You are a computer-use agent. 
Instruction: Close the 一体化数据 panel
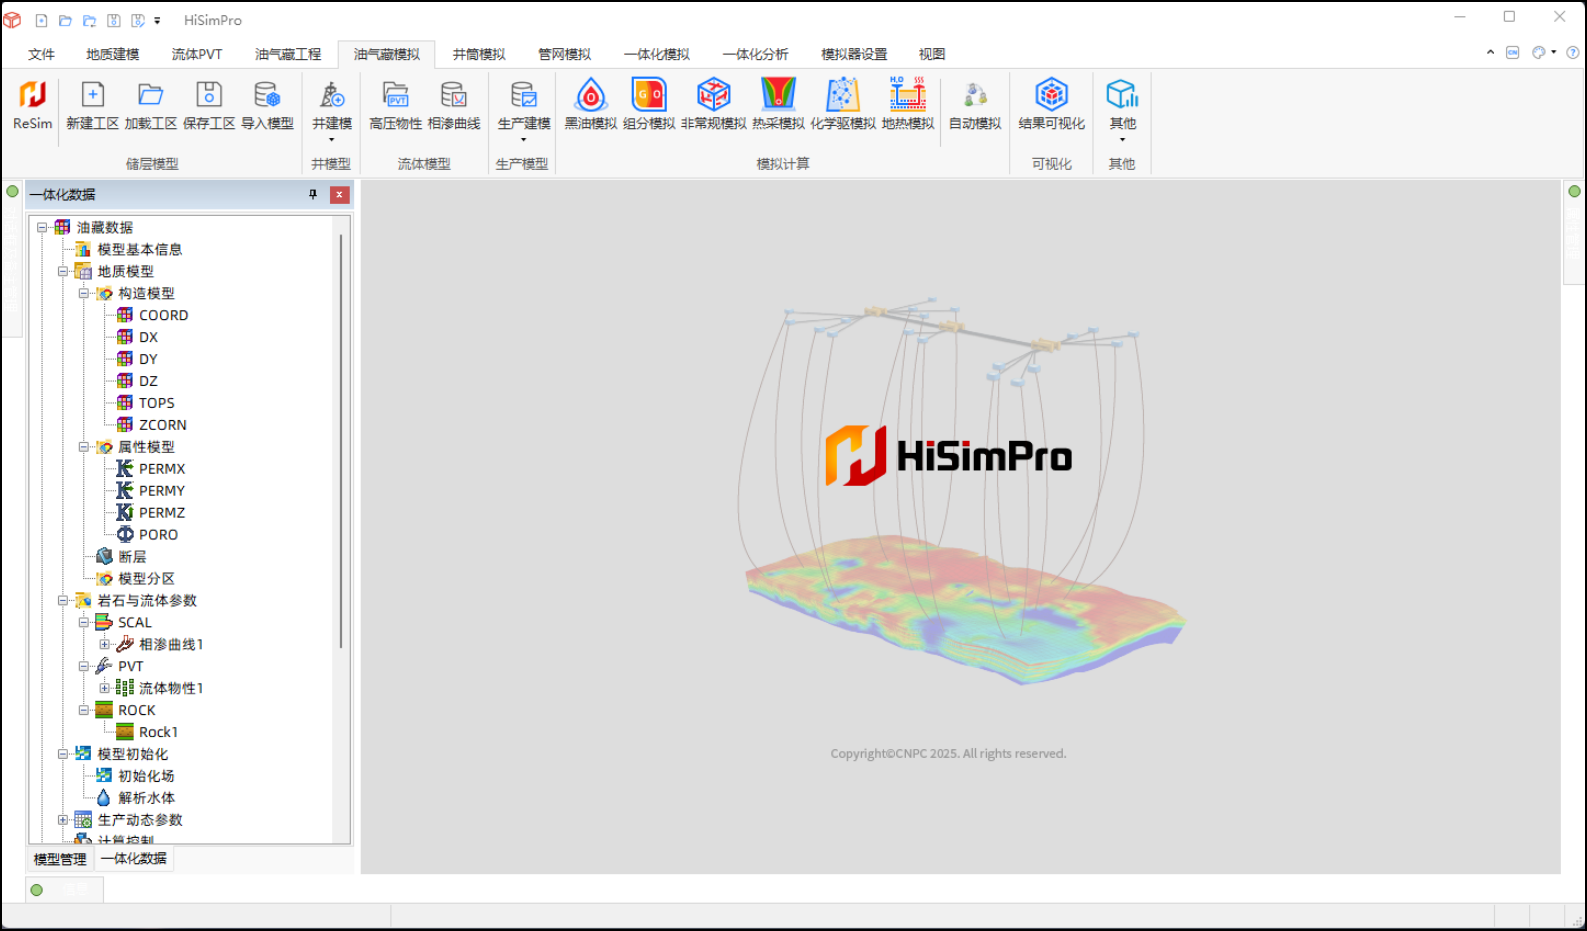340,195
